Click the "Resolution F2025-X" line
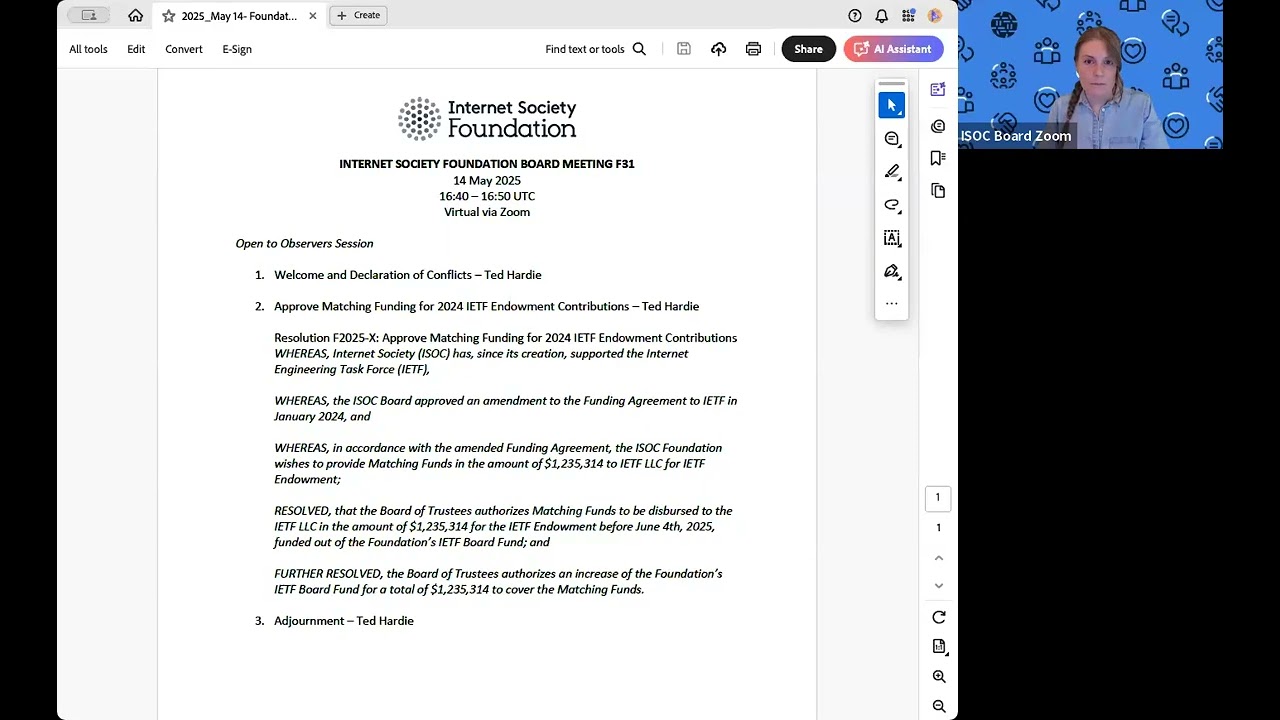This screenshot has width=1280, height=720. [x=506, y=338]
